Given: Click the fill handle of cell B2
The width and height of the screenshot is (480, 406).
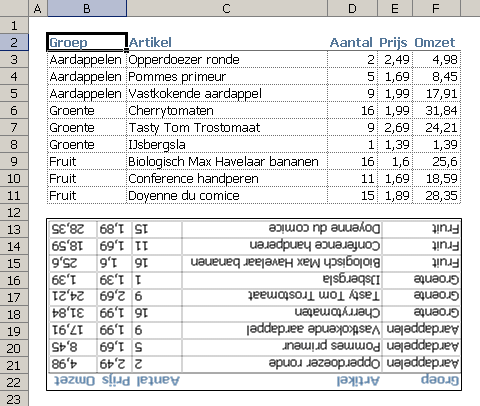Looking at the screenshot, I should [126, 50].
